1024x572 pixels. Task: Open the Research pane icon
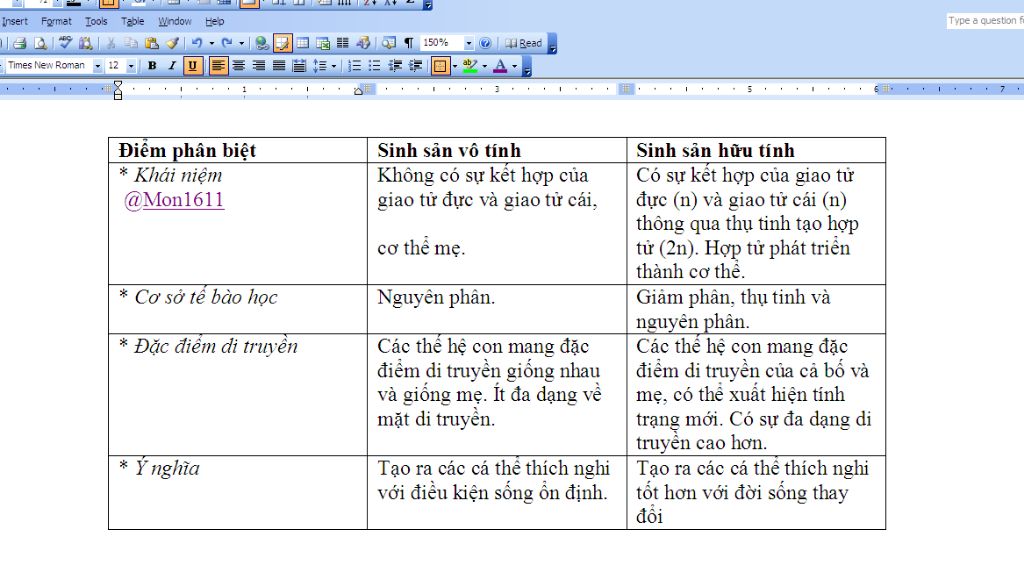coord(86,43)
